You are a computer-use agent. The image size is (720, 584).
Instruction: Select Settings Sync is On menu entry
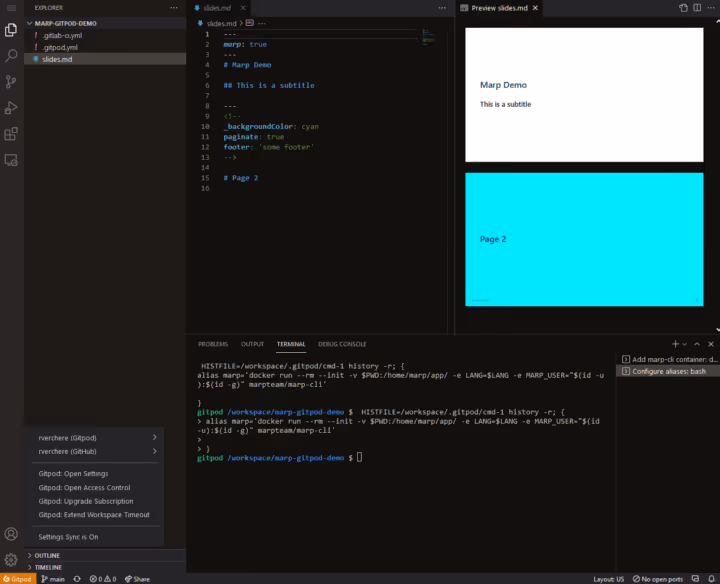[68, 537]
